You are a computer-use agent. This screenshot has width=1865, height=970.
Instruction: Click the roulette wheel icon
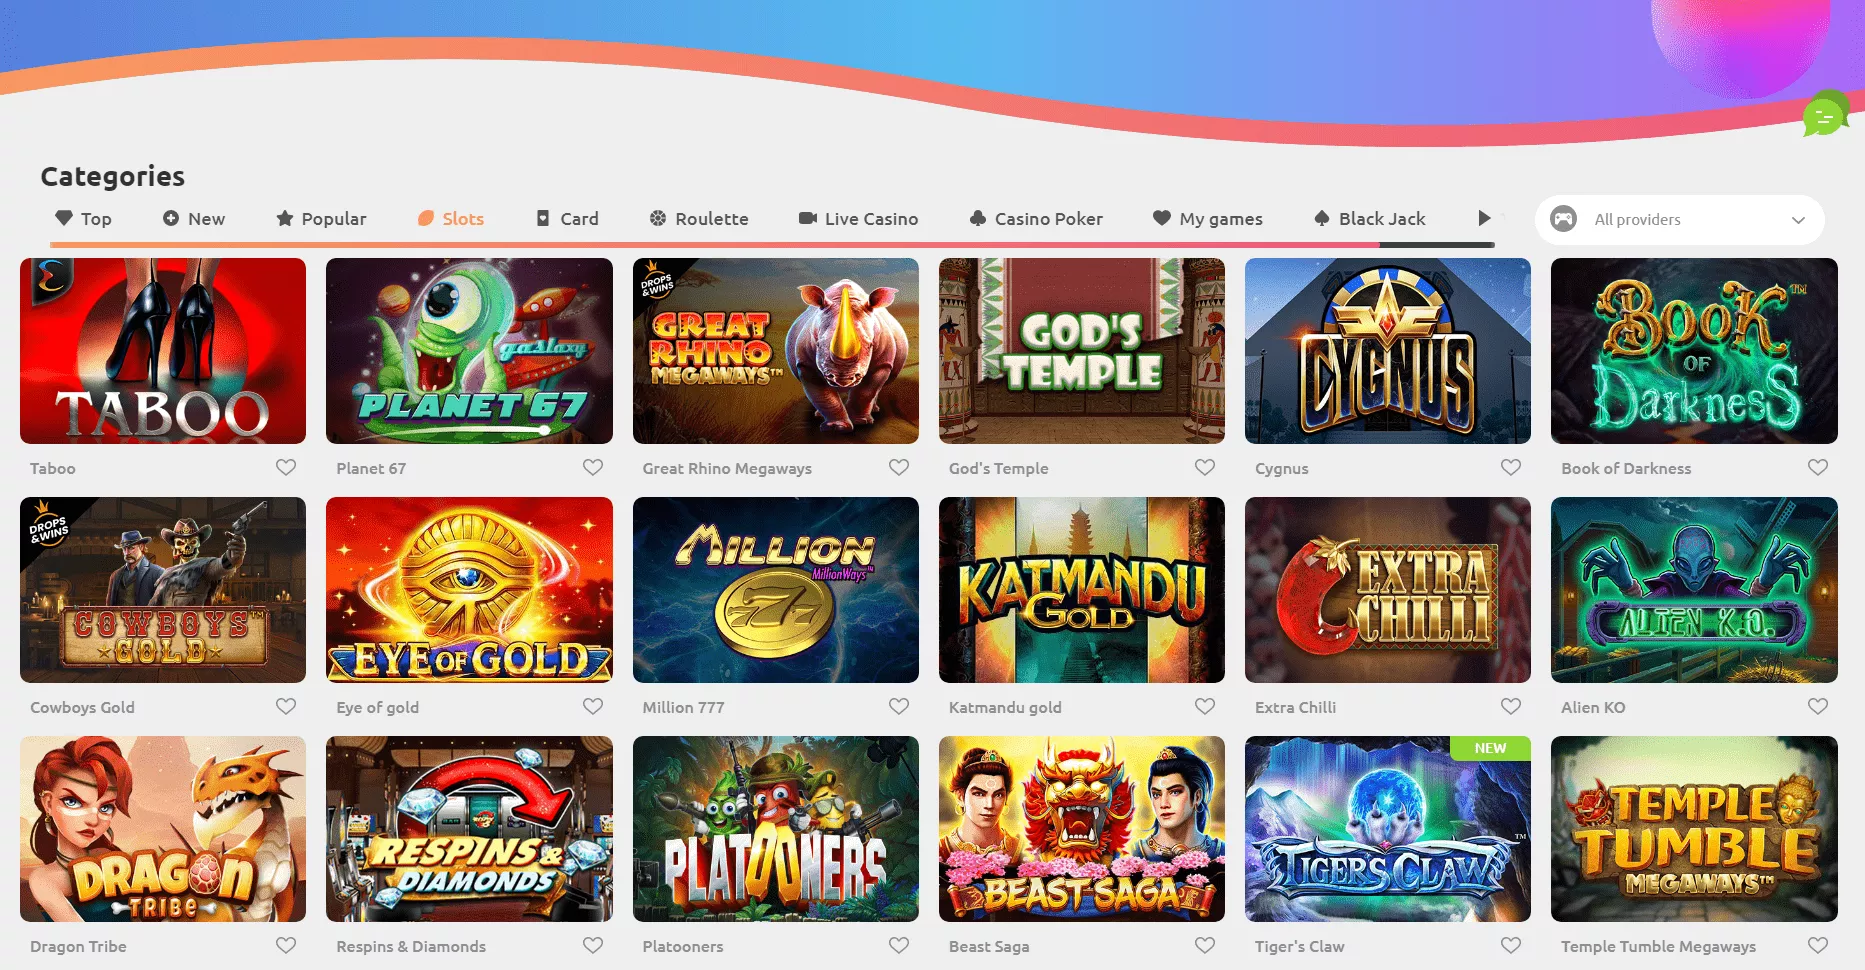pos(658,218)
